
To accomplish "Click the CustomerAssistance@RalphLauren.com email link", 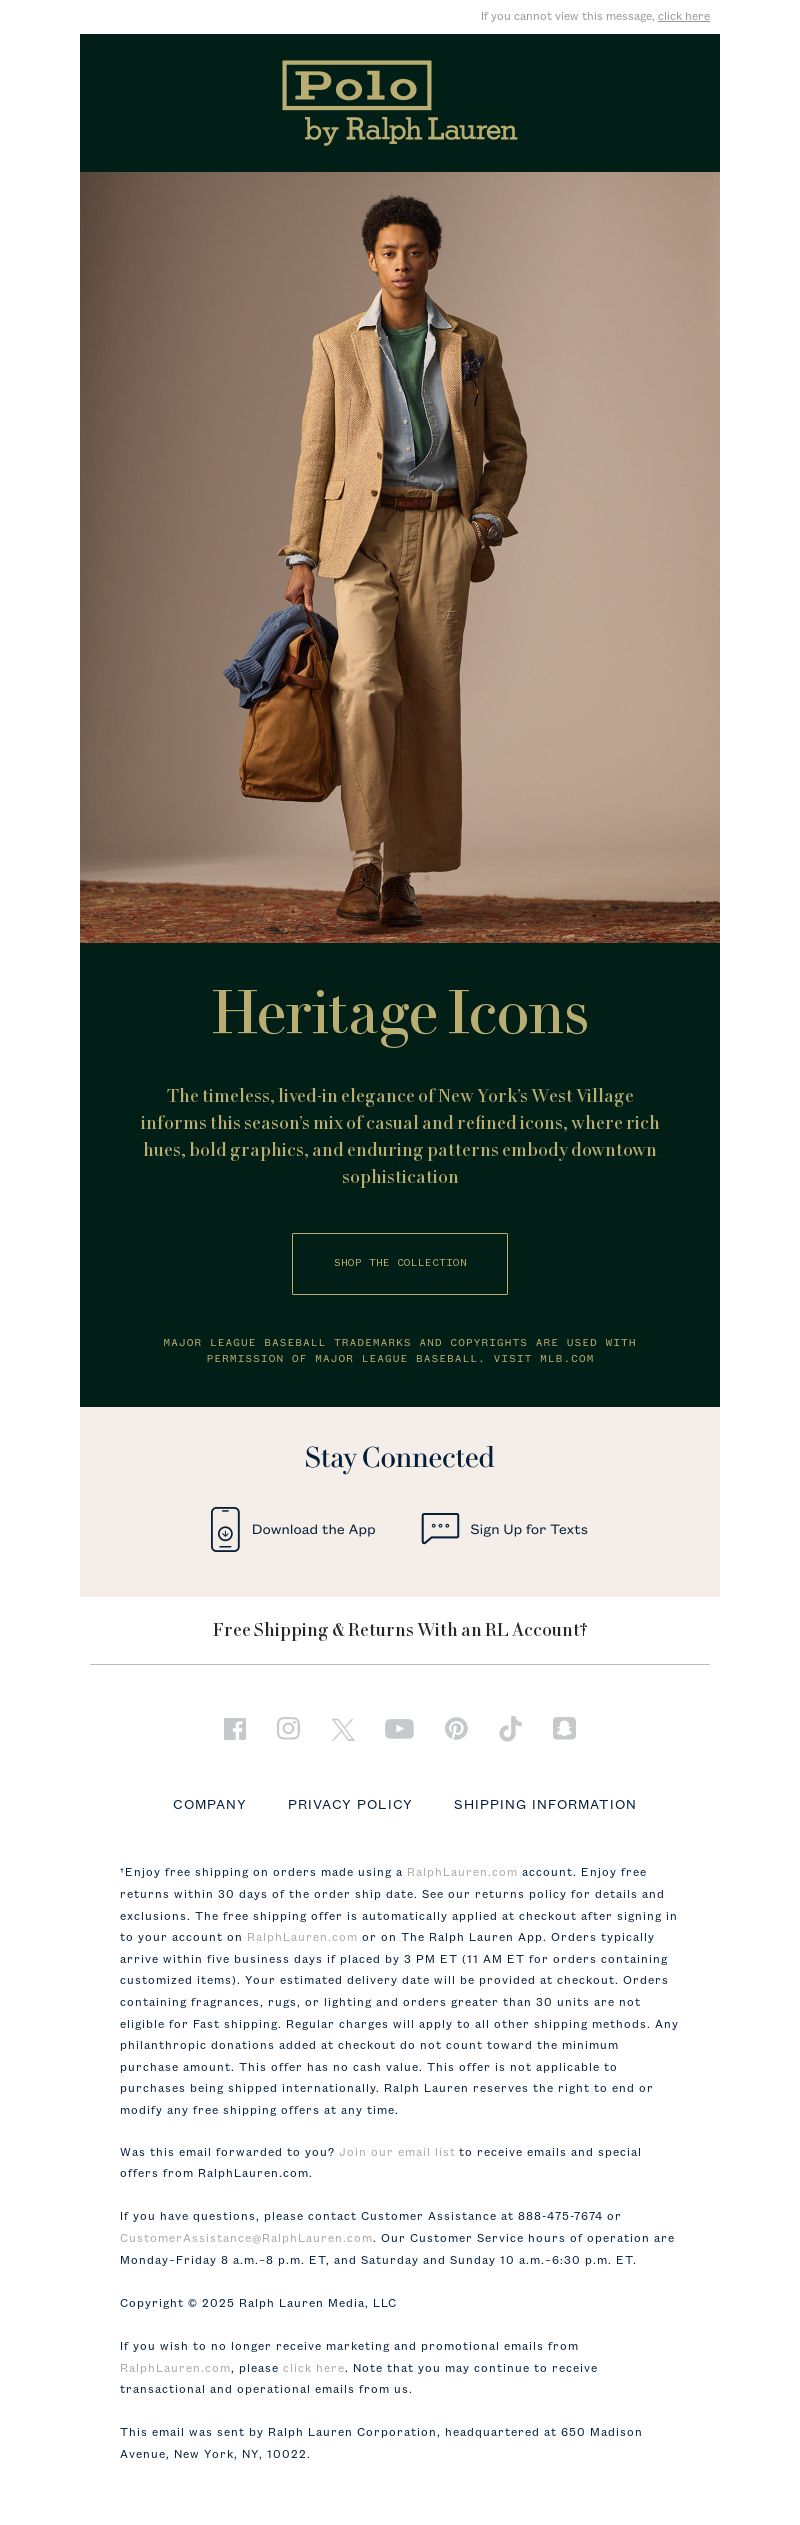I will tap(246, 2237).
